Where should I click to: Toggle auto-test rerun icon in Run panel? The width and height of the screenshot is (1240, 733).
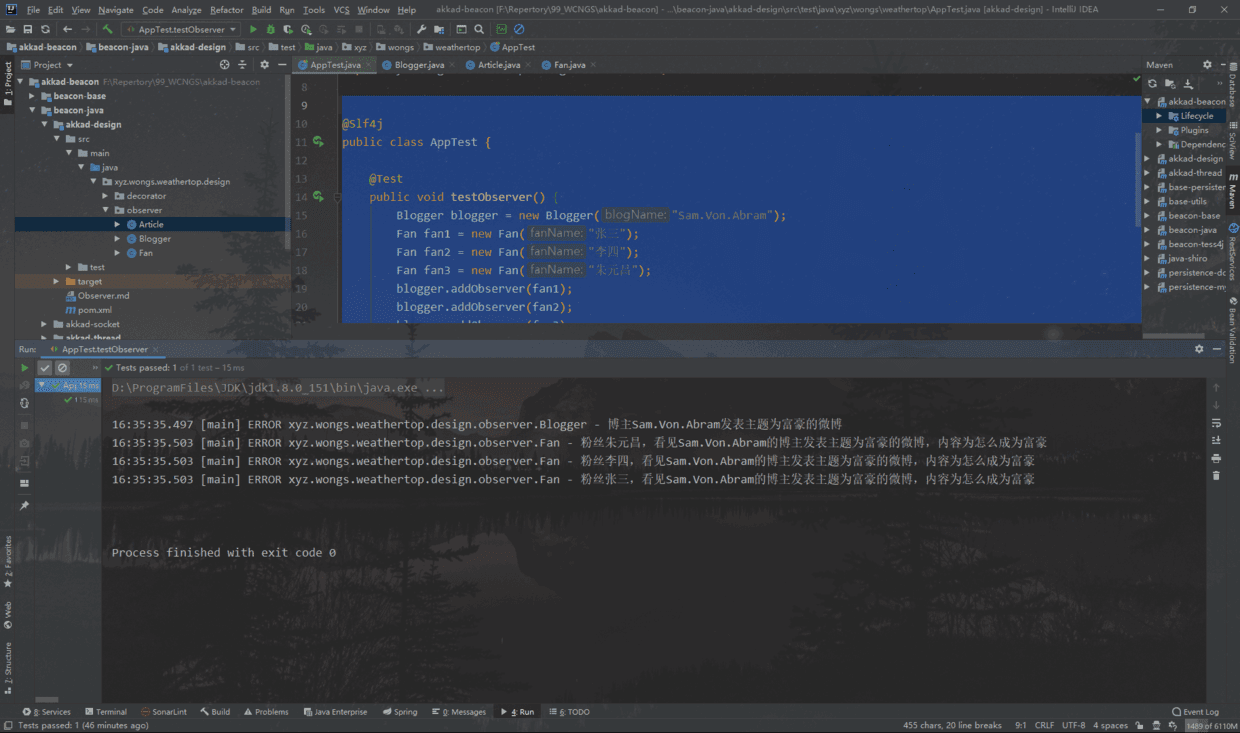pyautogui.click(x=25, y=403)
